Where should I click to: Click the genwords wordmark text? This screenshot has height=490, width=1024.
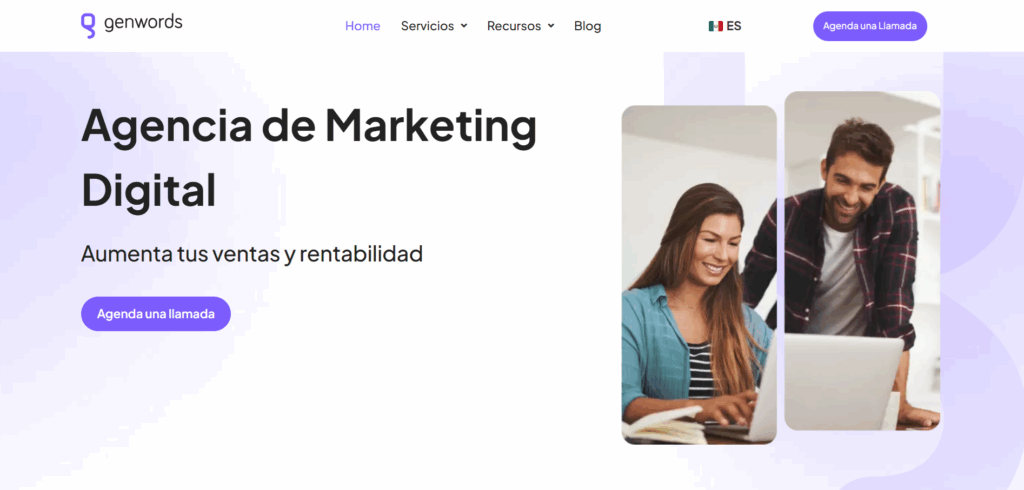pyautogui.click(x=143, y=24)
